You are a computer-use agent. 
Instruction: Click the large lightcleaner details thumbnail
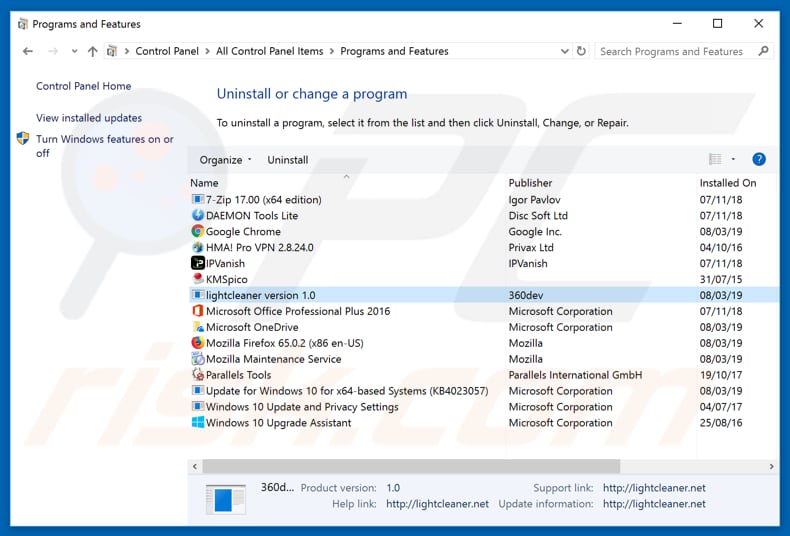(x=226, y=499)
